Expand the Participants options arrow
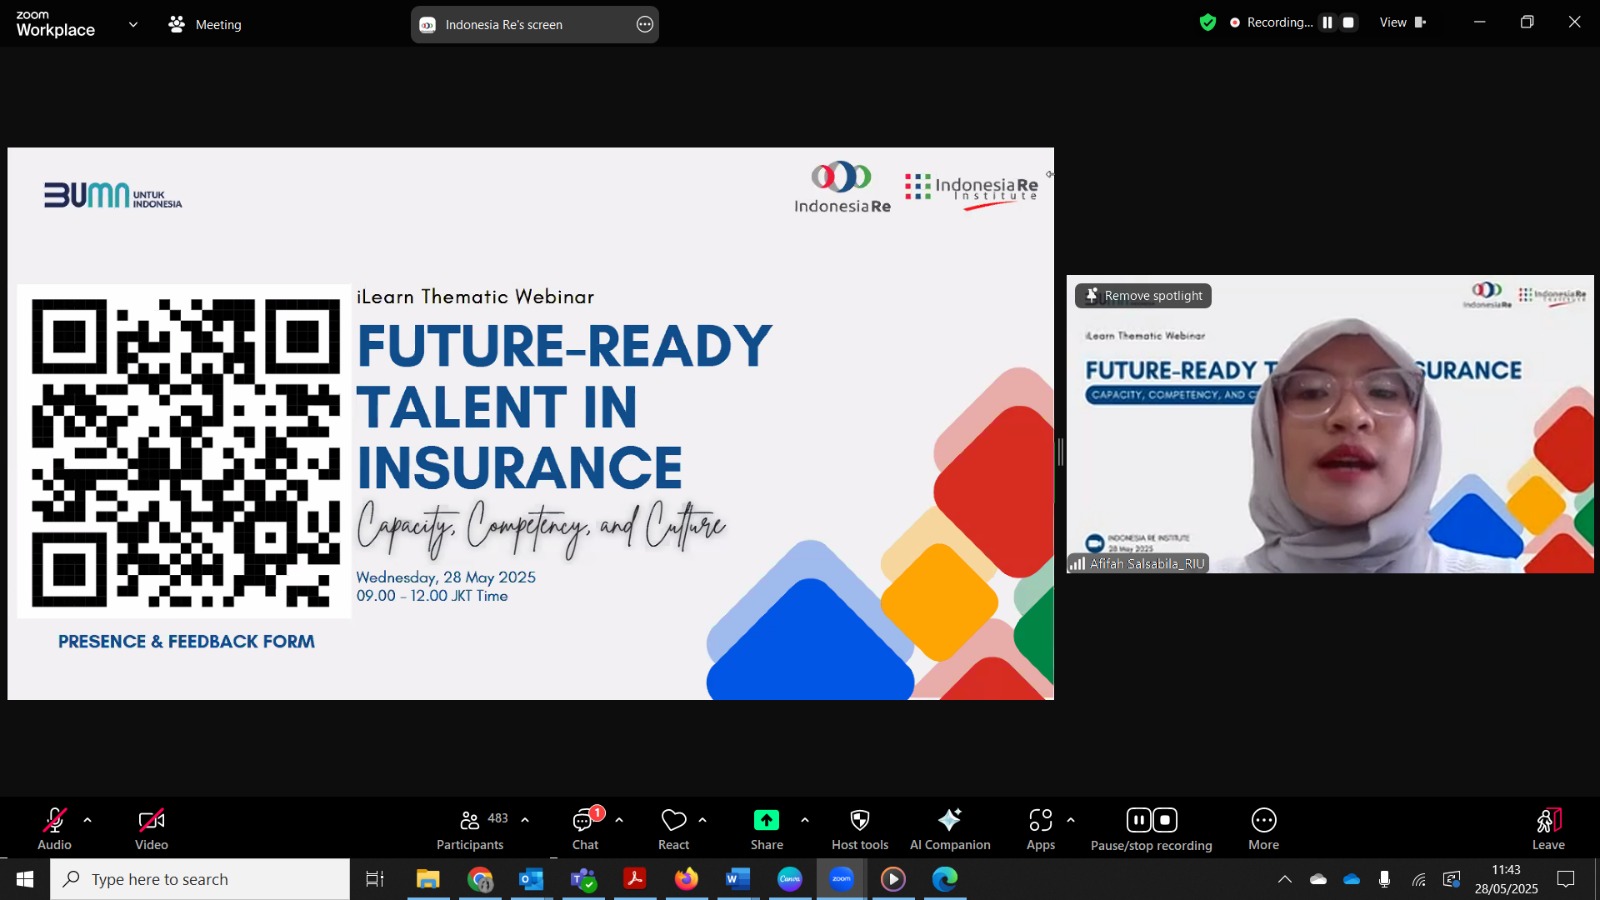Image resolution: width=1600 pixels, height=900 pixels. pos(525,820)
